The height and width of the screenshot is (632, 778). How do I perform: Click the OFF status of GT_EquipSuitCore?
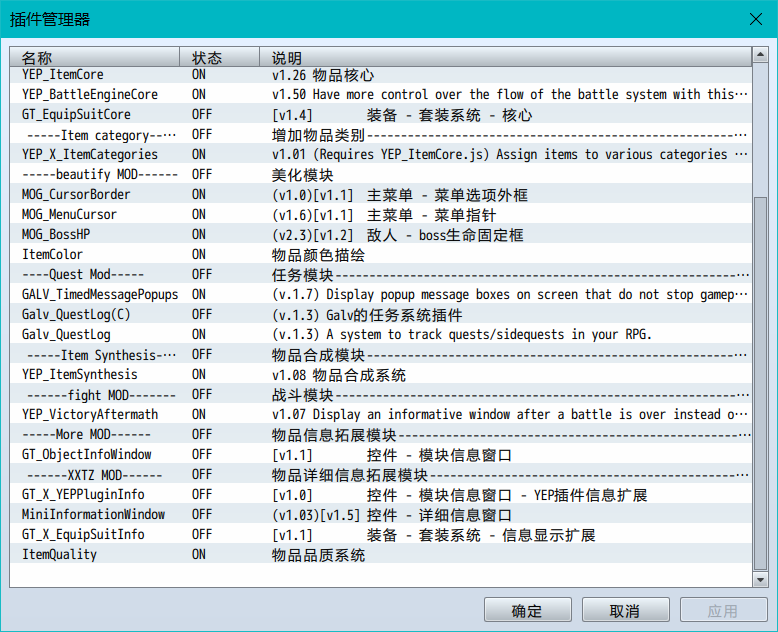tap(202, 115)
